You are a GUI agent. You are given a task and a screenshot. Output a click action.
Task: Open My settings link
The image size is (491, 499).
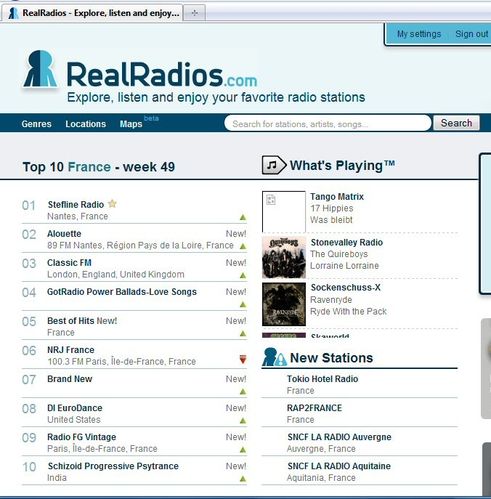[x=419, y=34]
